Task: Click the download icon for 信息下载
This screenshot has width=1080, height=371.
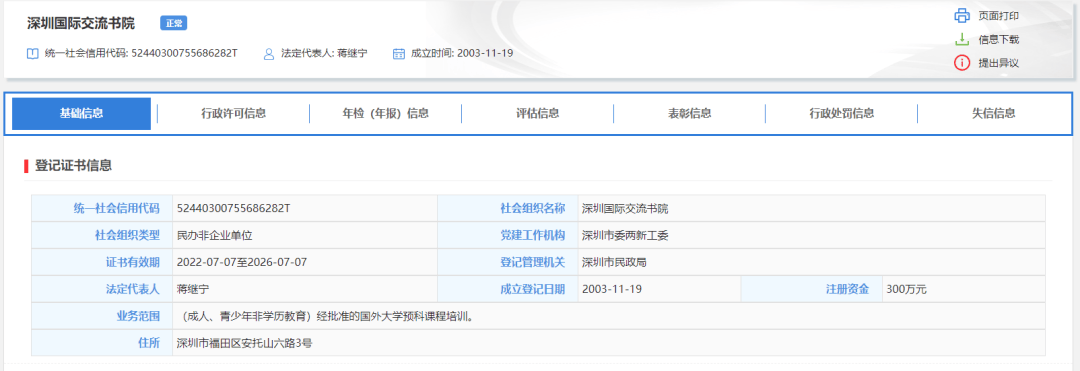Action: coord(962,39)
